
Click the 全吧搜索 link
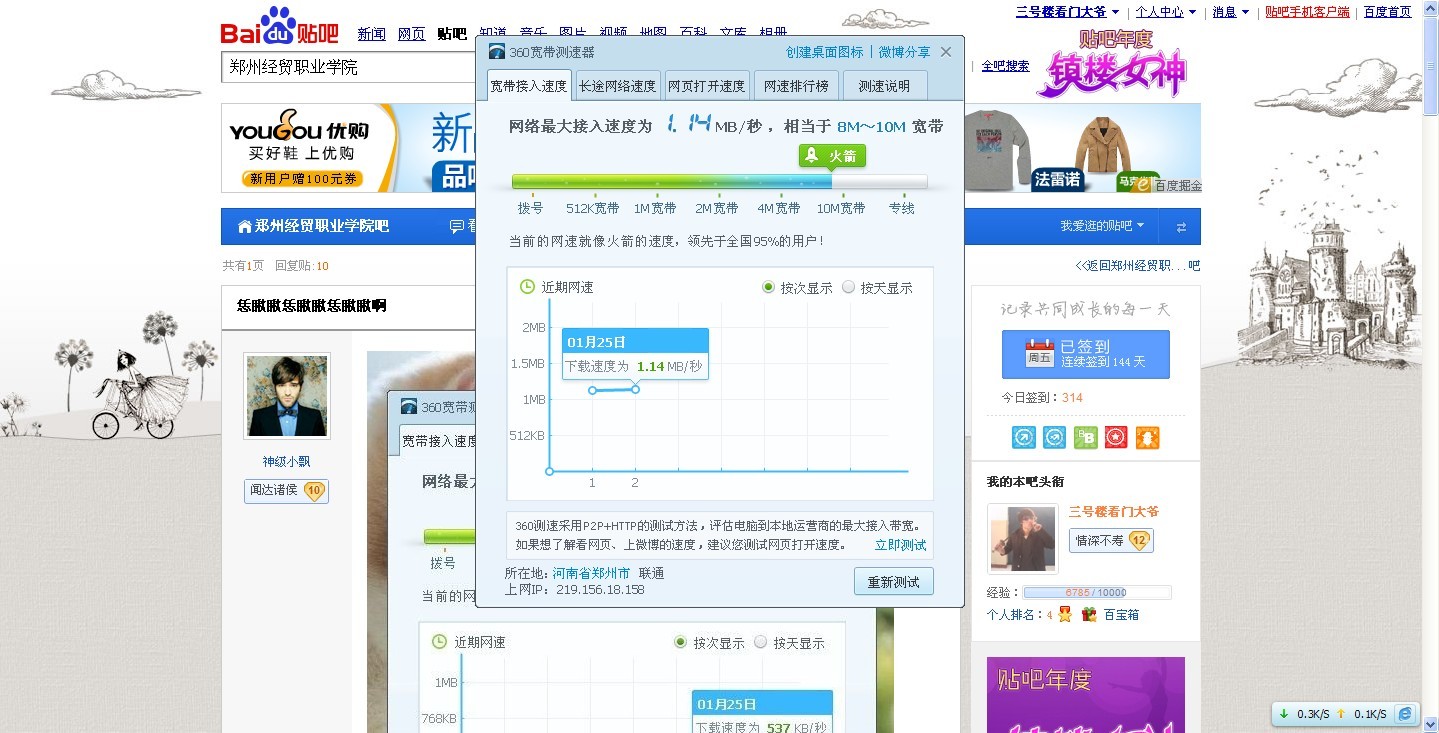[1005, 66]
